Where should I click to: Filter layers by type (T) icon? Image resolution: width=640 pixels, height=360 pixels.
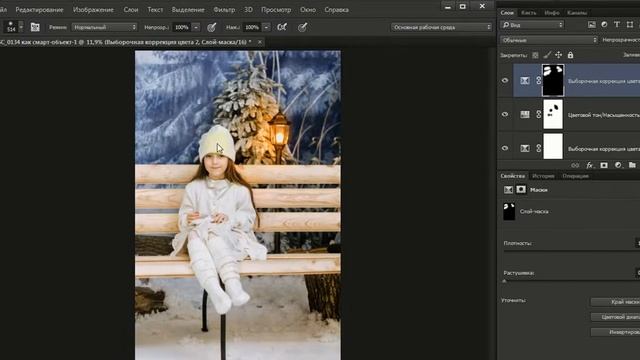(617, 25)
